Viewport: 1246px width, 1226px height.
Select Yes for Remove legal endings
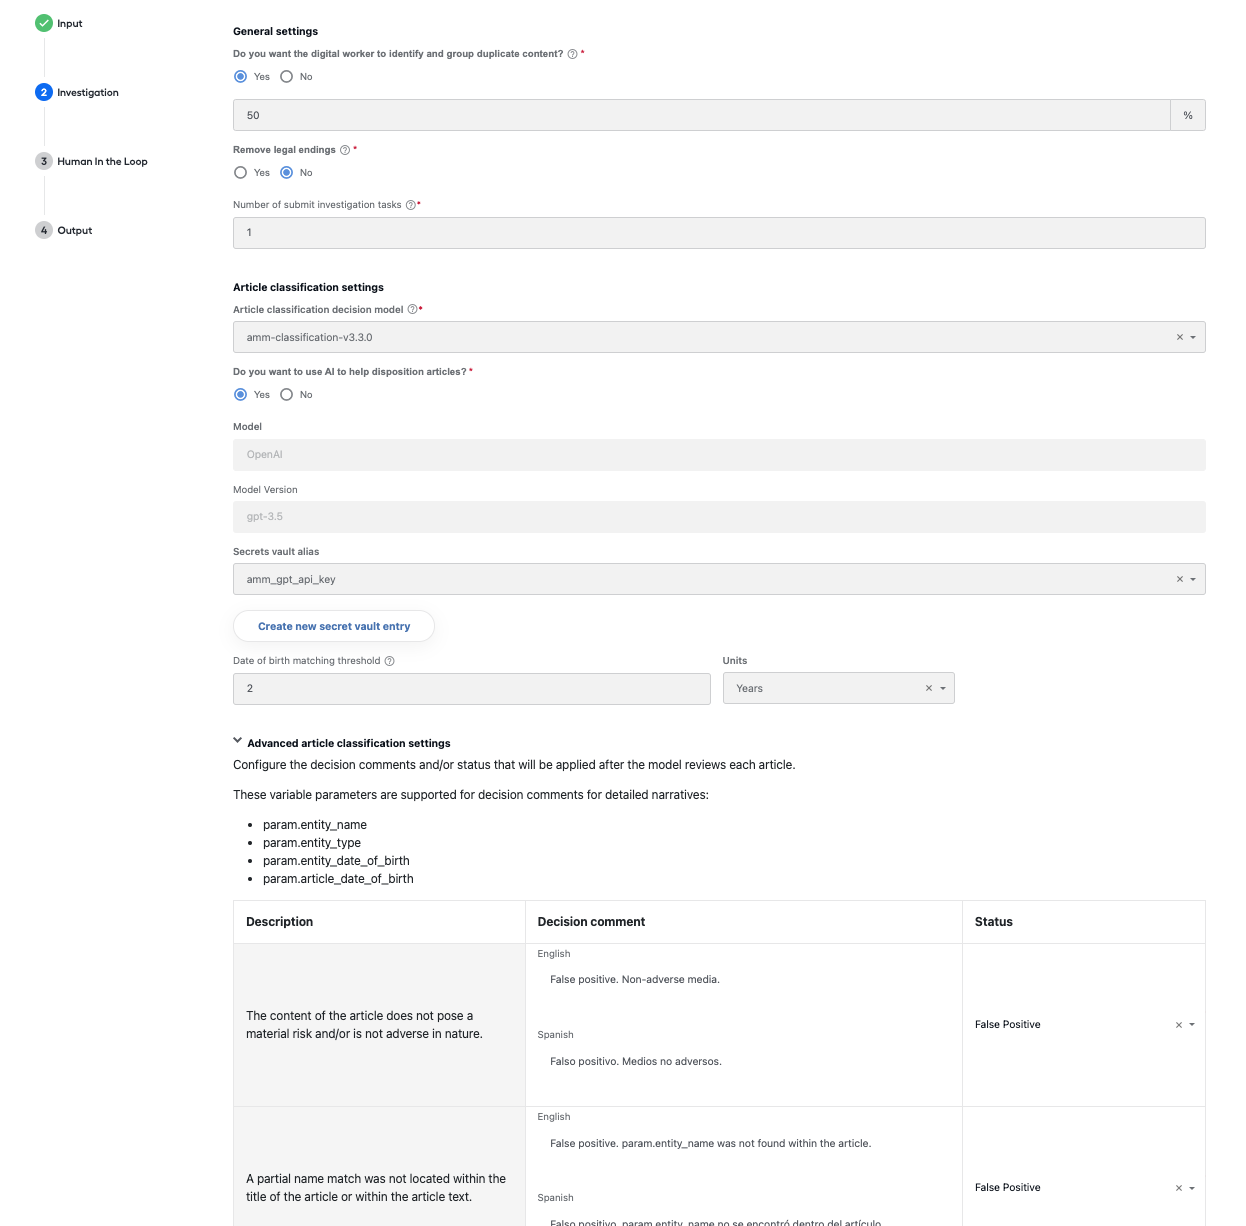240,173
